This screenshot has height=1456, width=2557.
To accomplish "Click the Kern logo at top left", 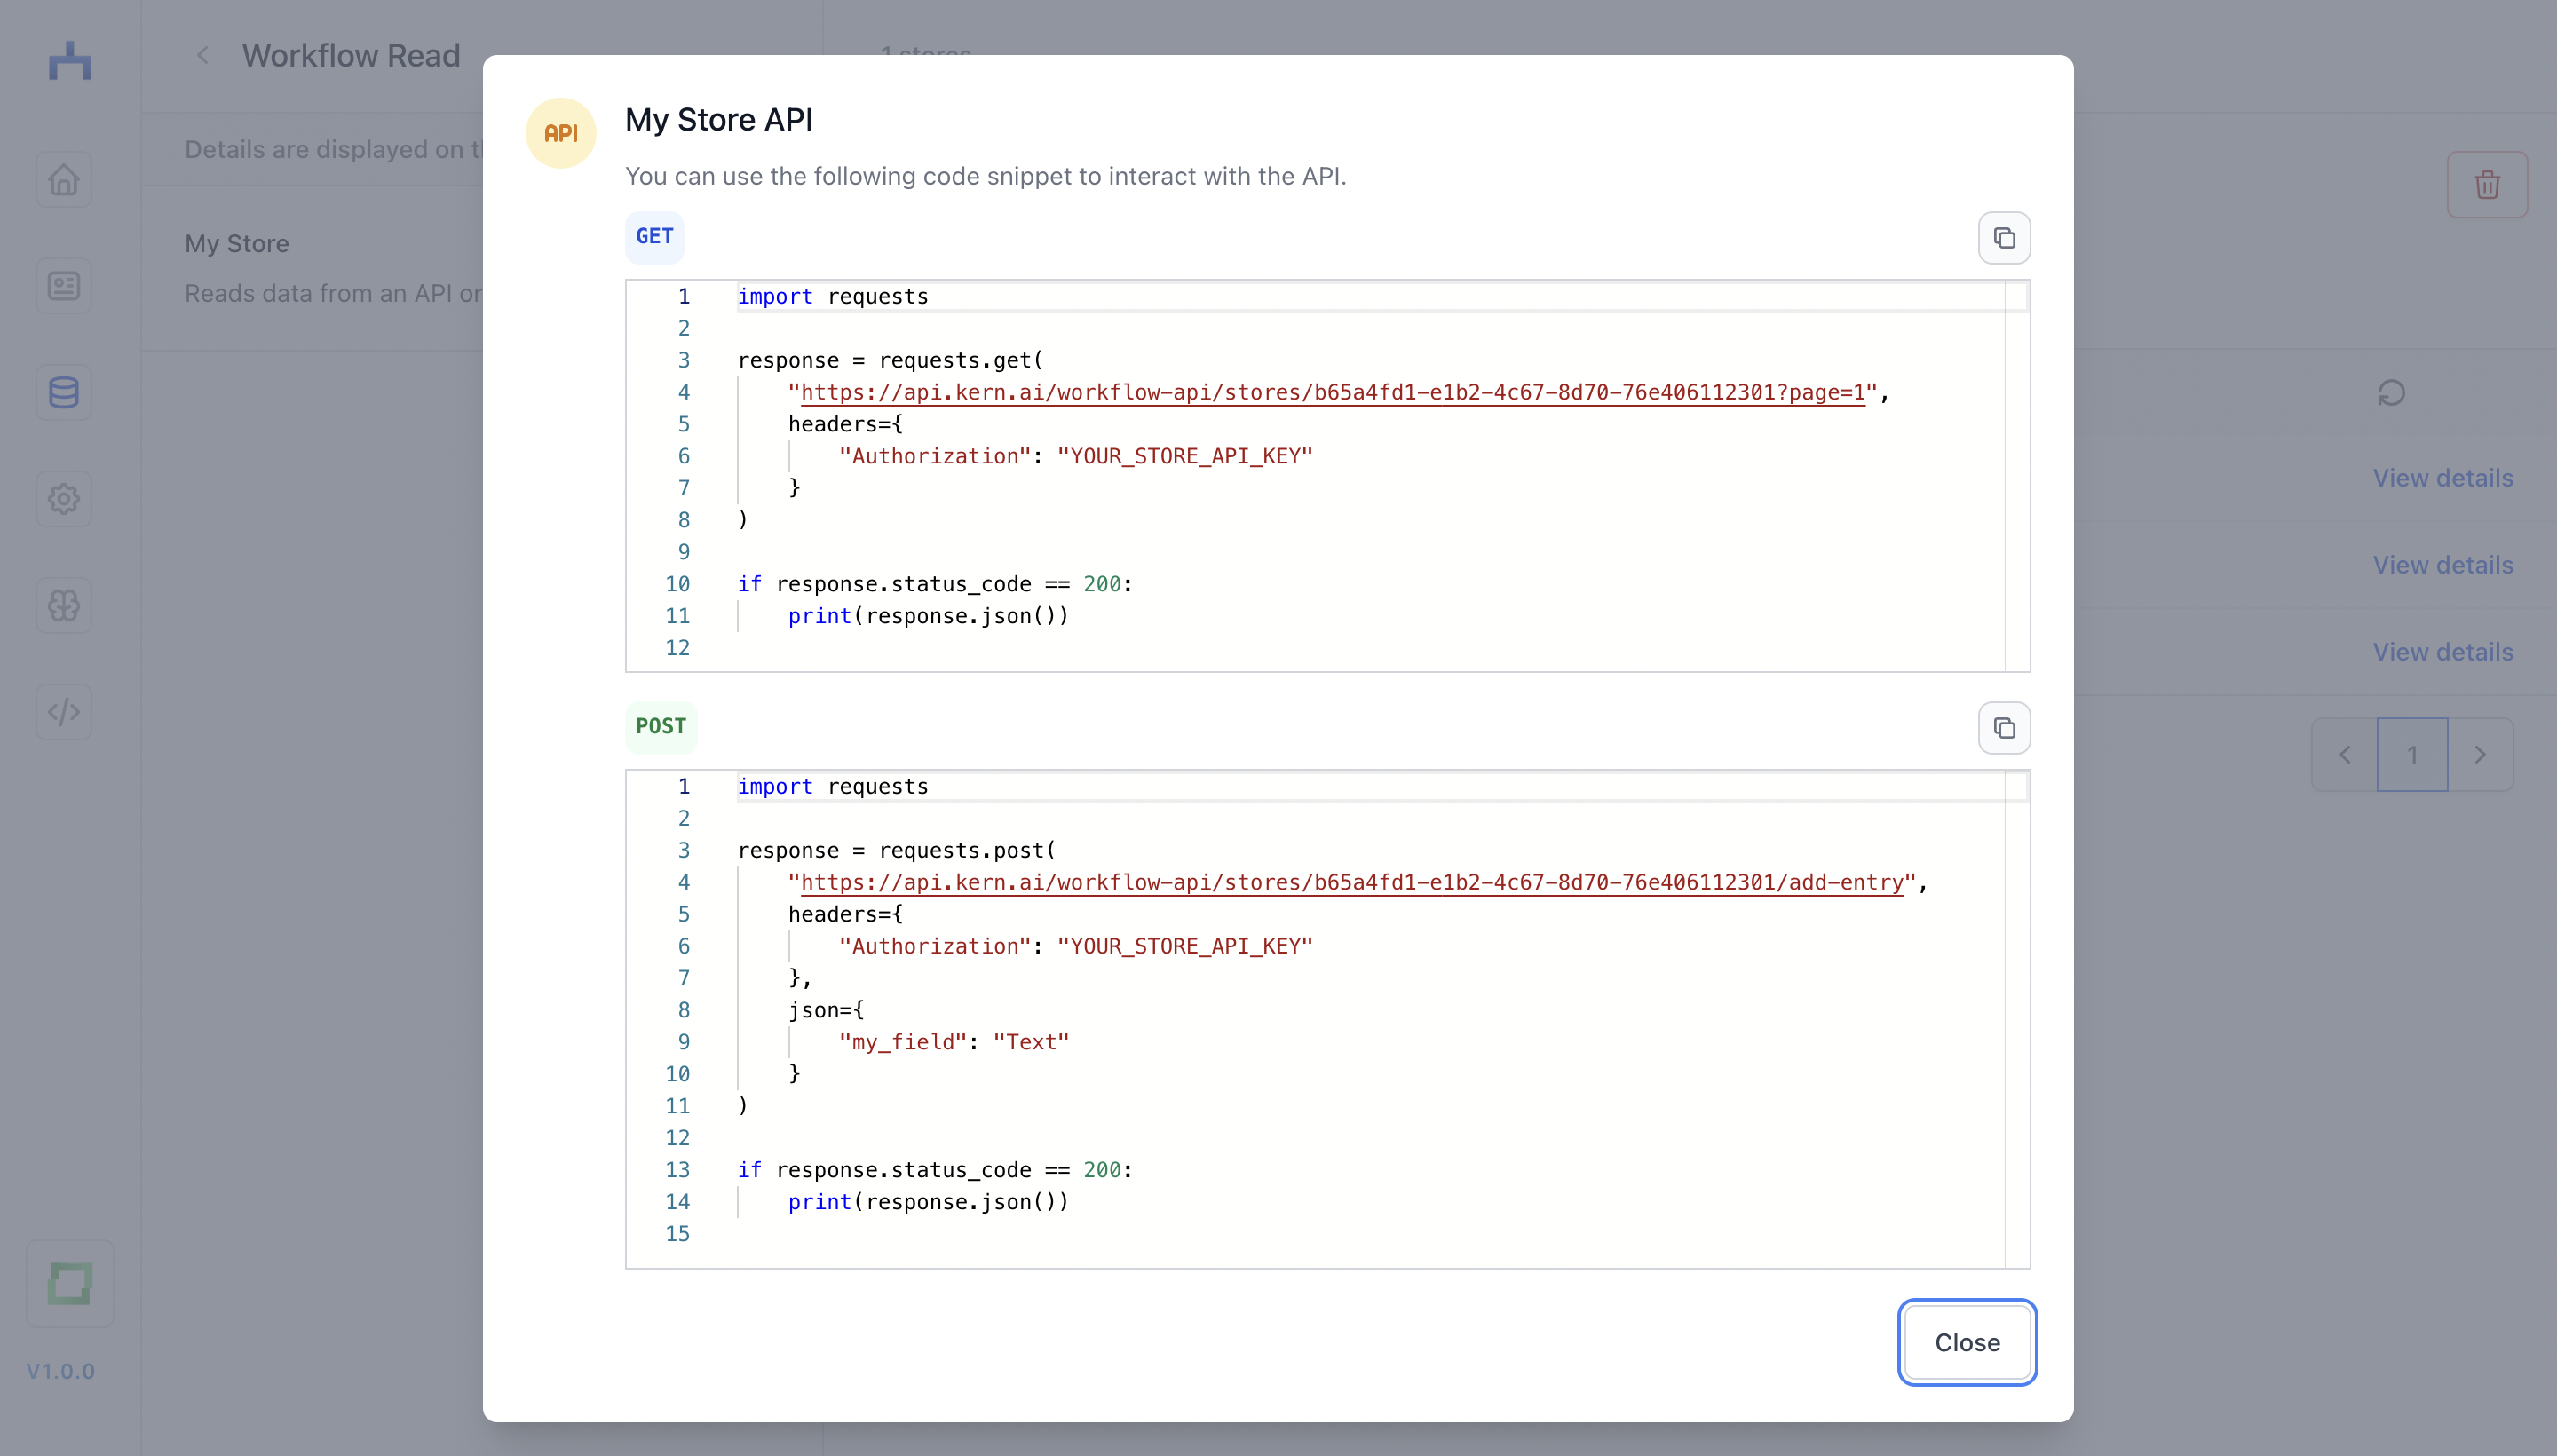I will point(70,60).
